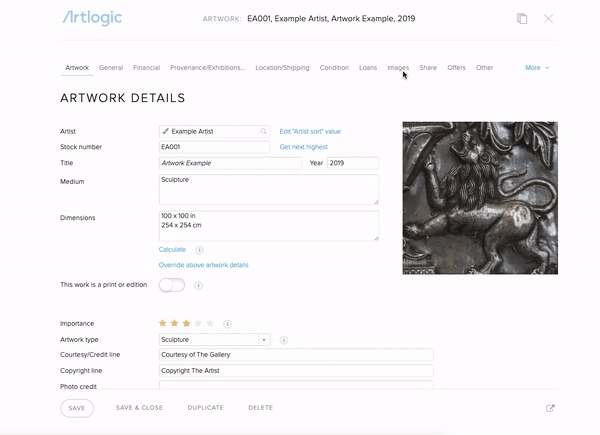This screenshot has width=600, height=435.
Task: Click the lion sculpture artwork thumbnail
Action: [480, 198]
